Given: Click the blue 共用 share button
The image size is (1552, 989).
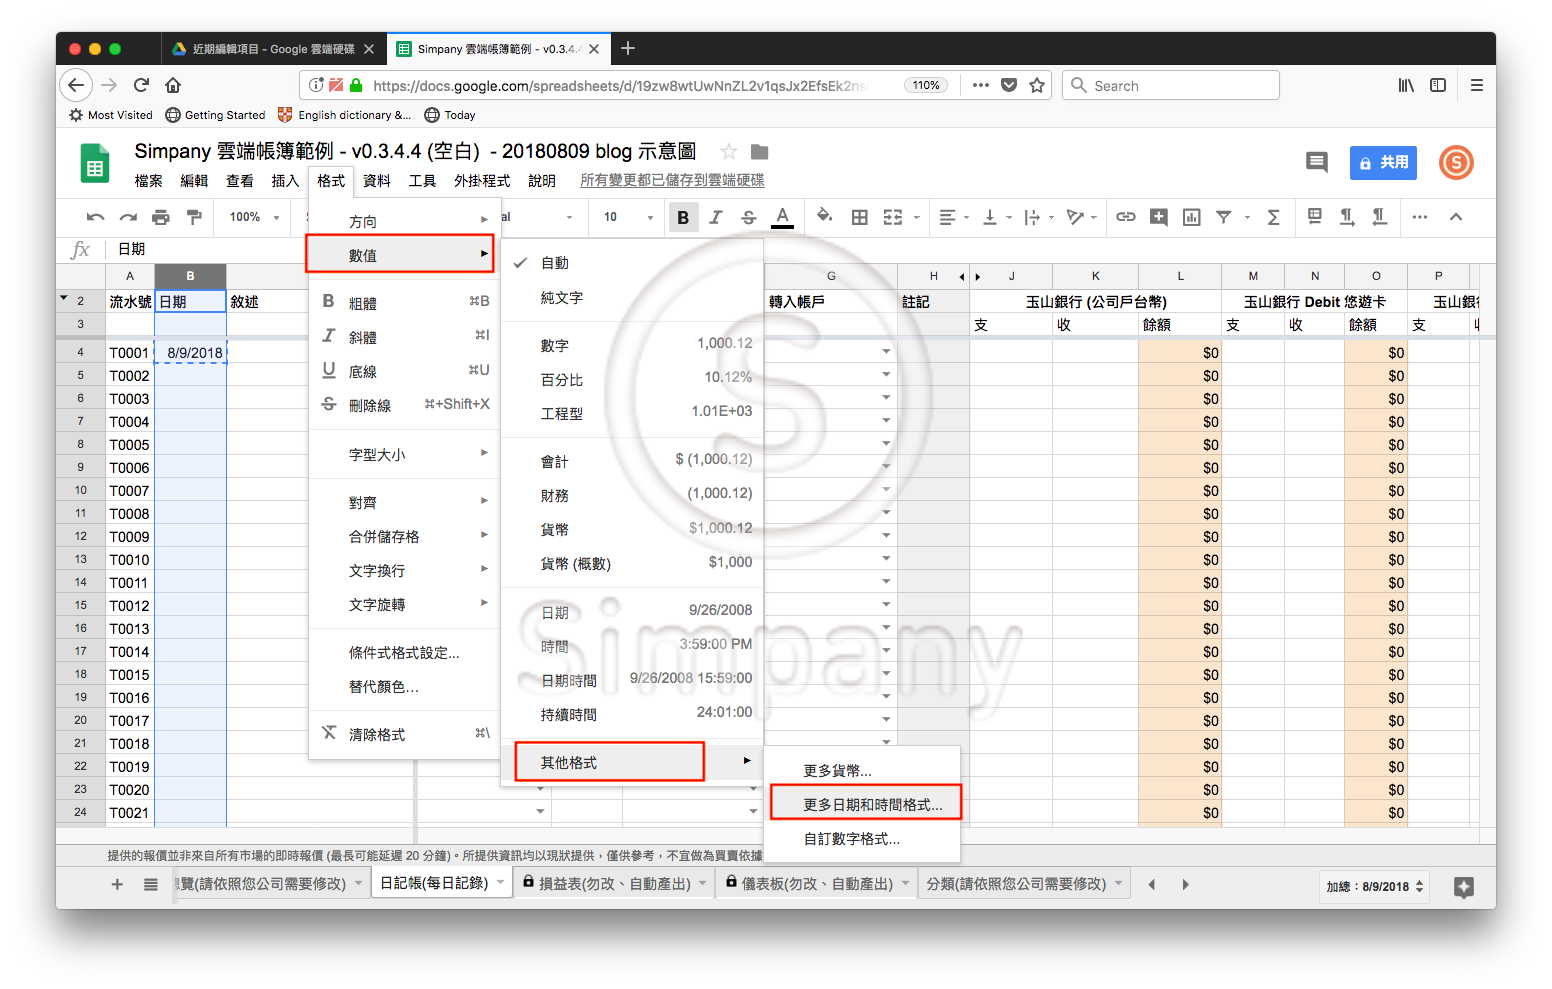Looking at the screenshot, I should tap(1383, 163).
